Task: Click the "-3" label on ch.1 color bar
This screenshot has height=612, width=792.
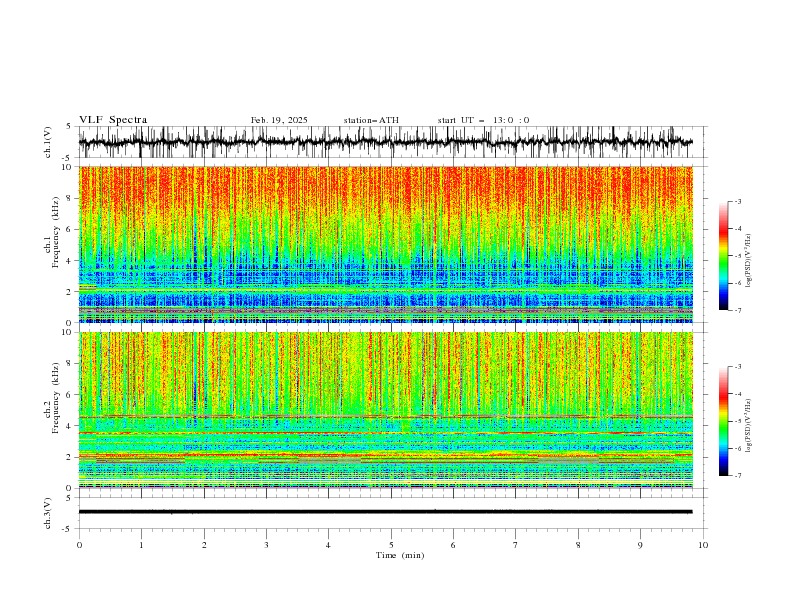Action: (x=737, y=201)
